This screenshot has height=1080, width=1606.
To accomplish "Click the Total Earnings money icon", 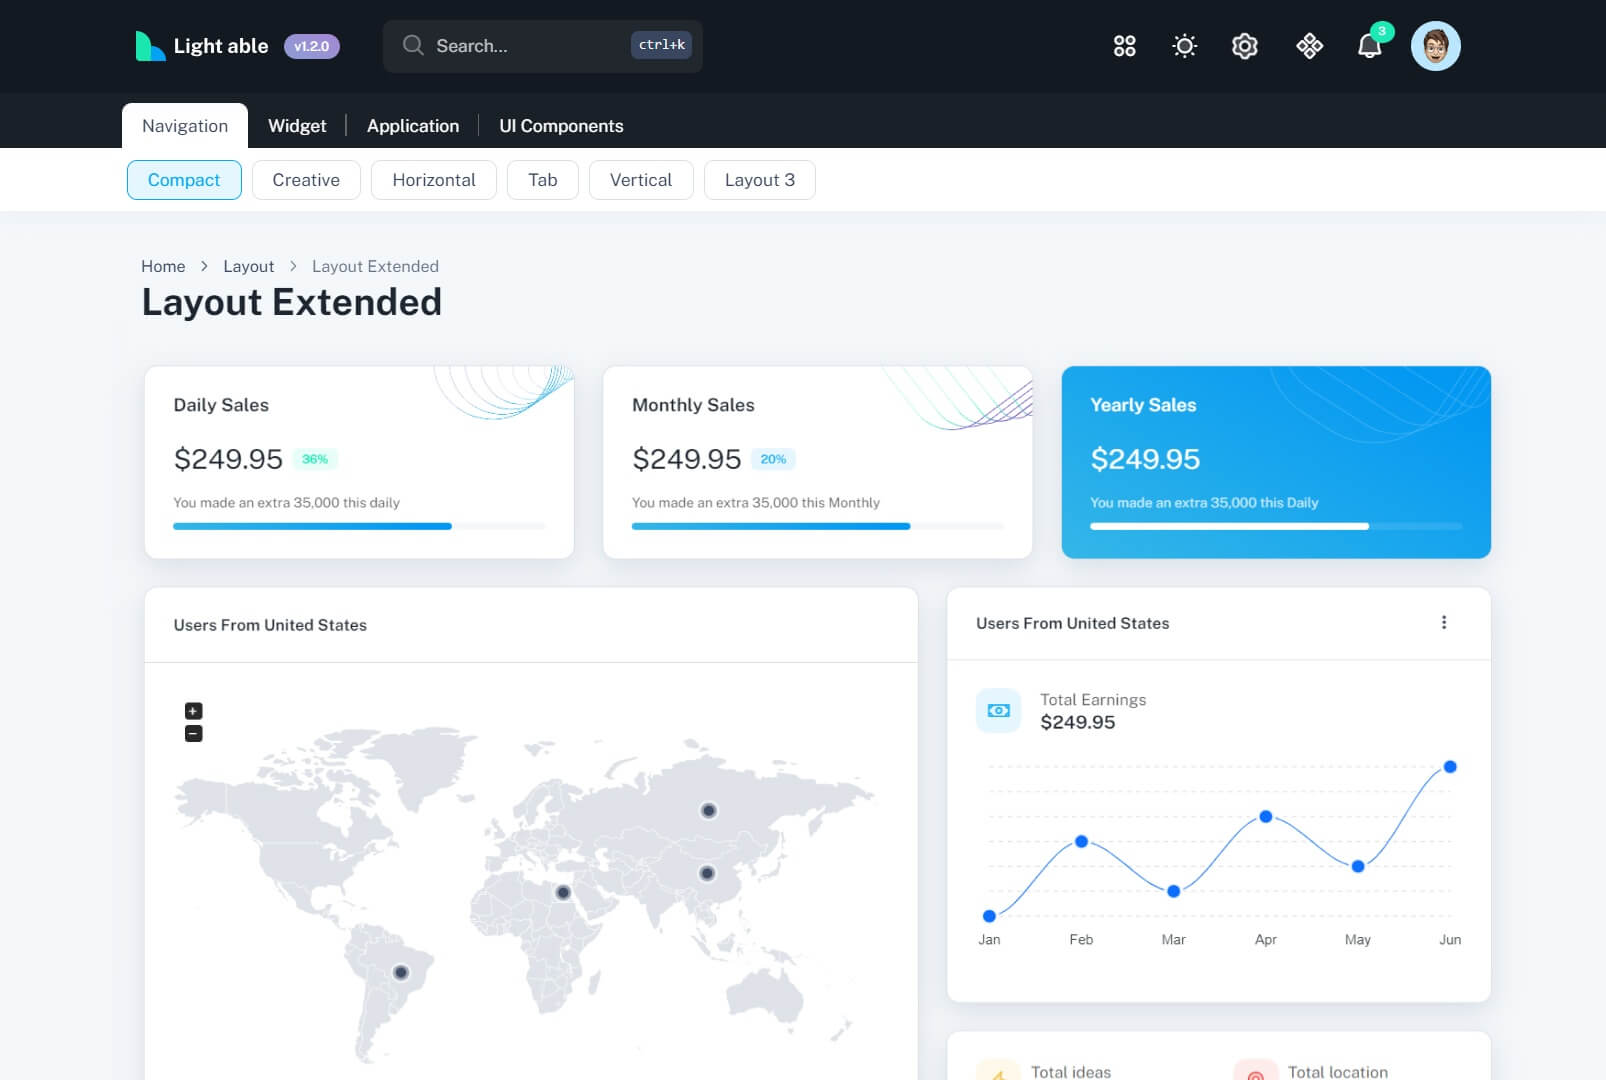I will [x=998, y=711].
